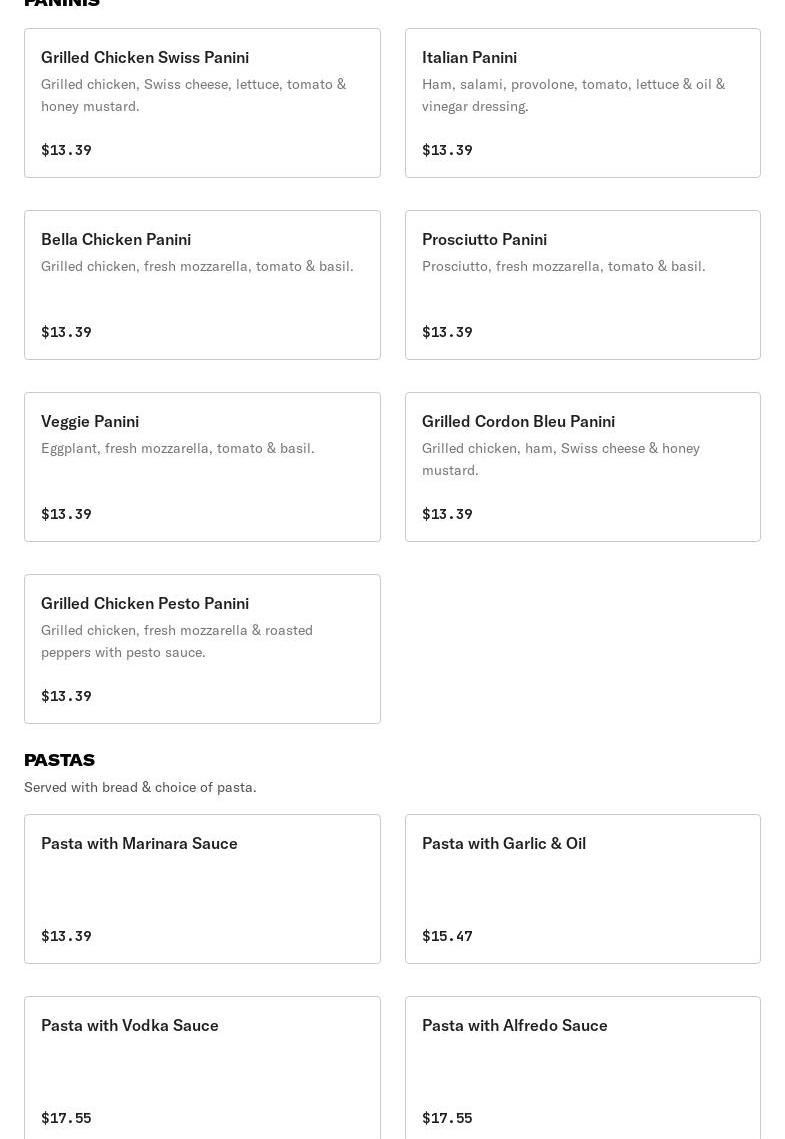Click the Grilled Cordon Bleu Panini description
This screenshot has width=785, height=1139.
(560, 459)
